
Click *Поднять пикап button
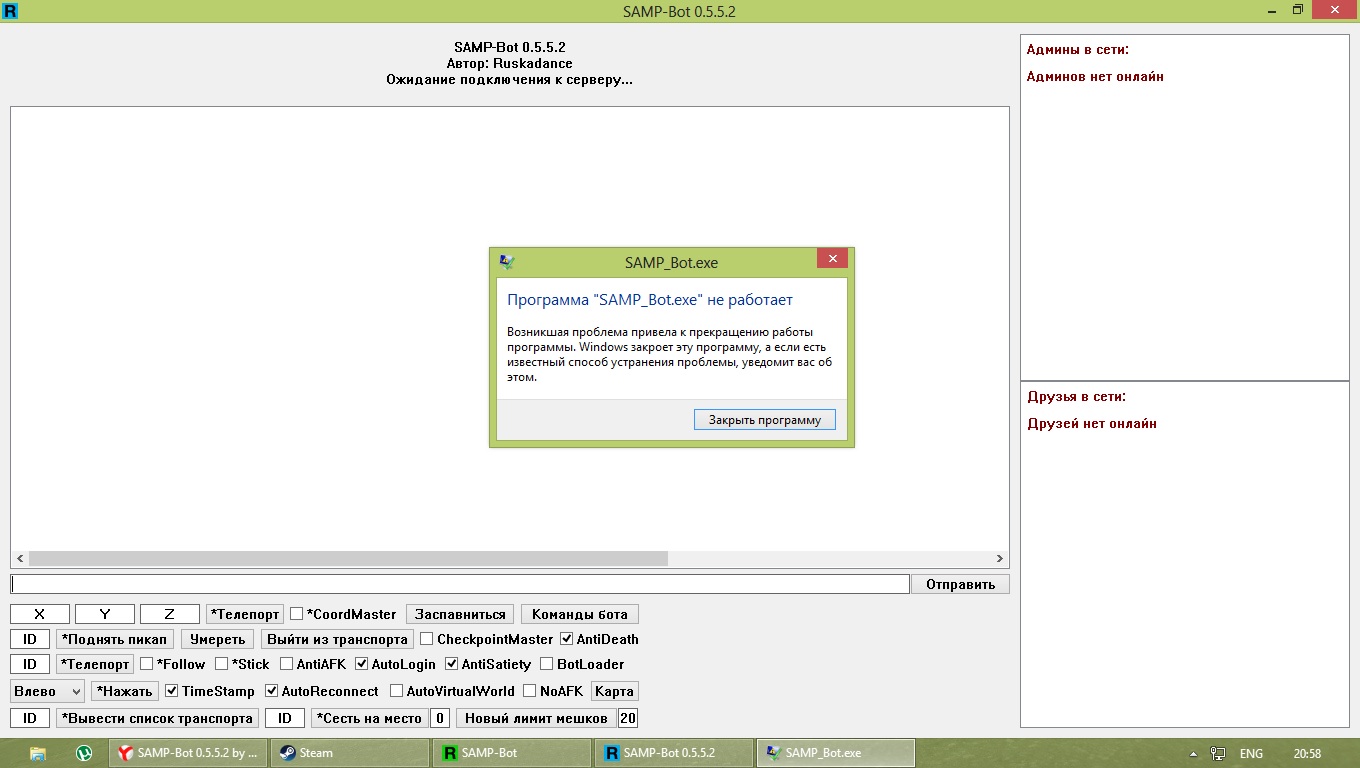[115, 639]
